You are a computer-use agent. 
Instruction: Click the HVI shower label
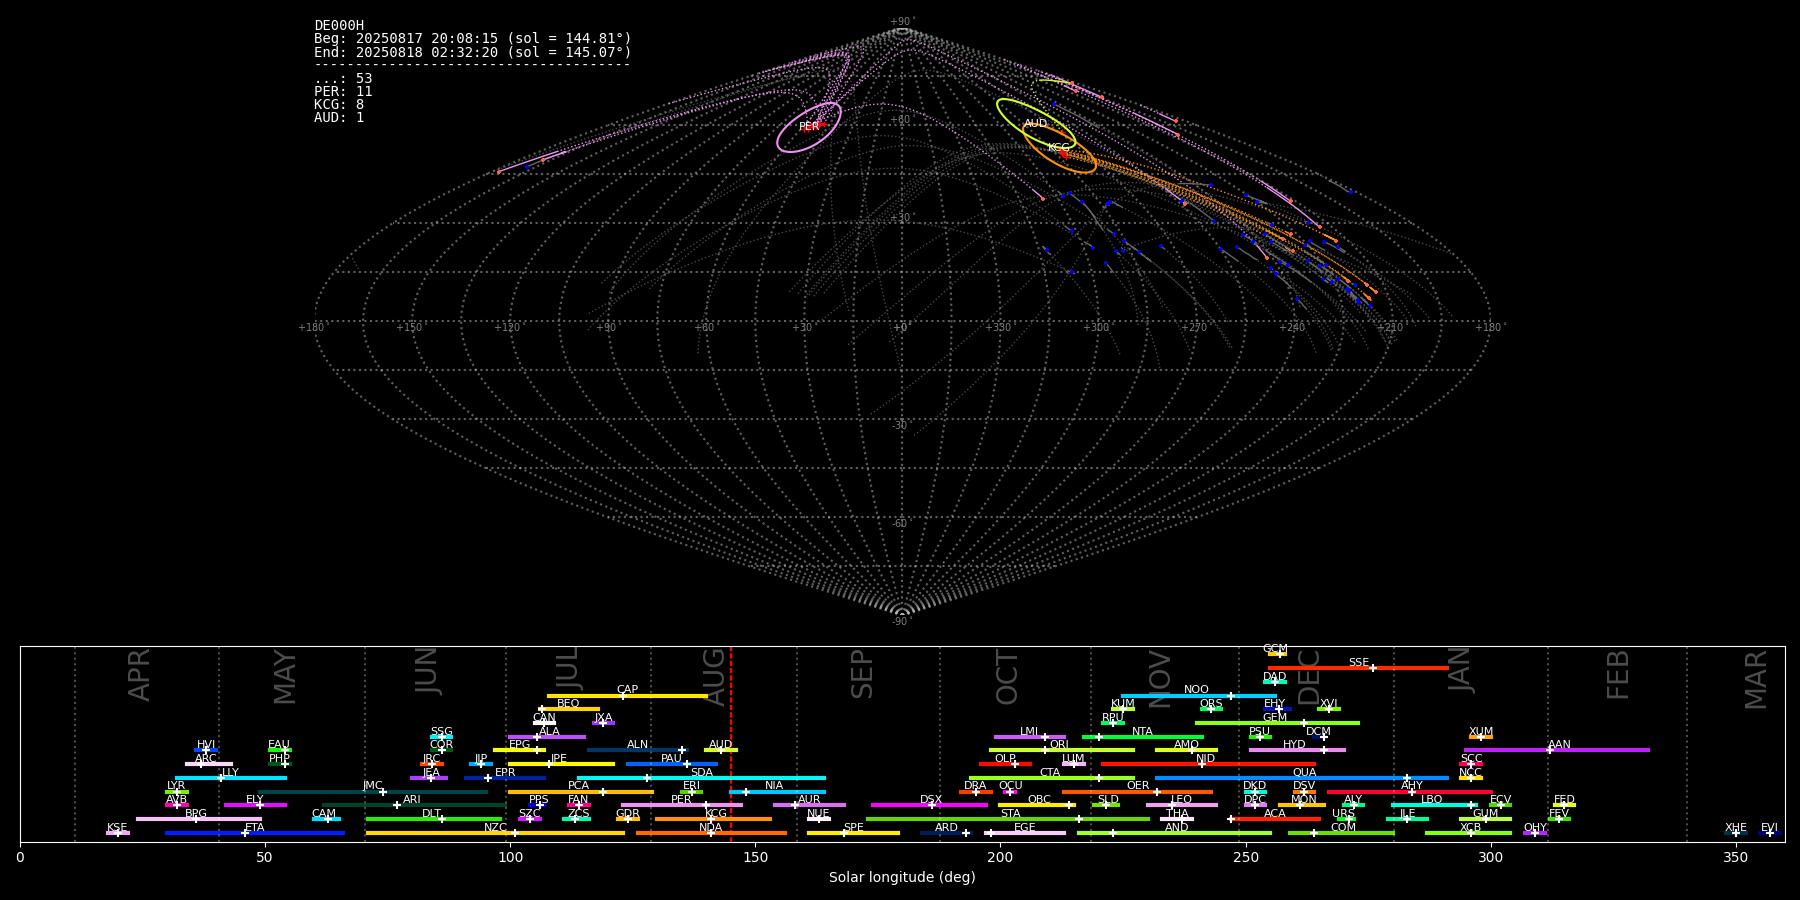[x=205, y=745]
